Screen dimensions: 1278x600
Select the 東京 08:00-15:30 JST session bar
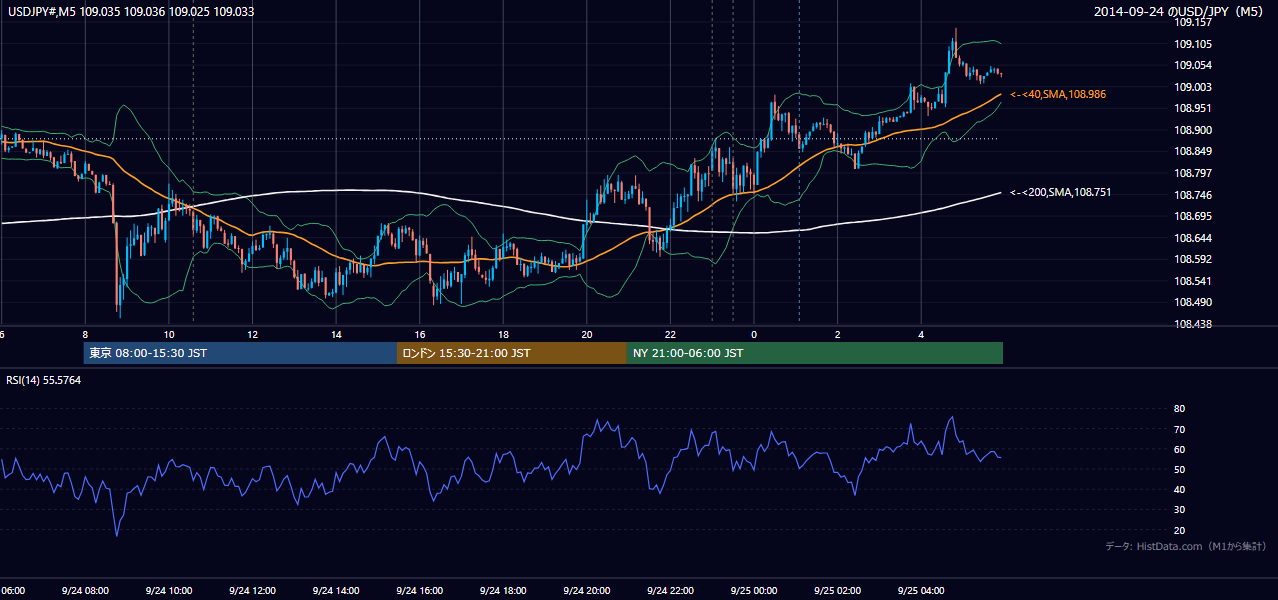[x=241, y=353]
